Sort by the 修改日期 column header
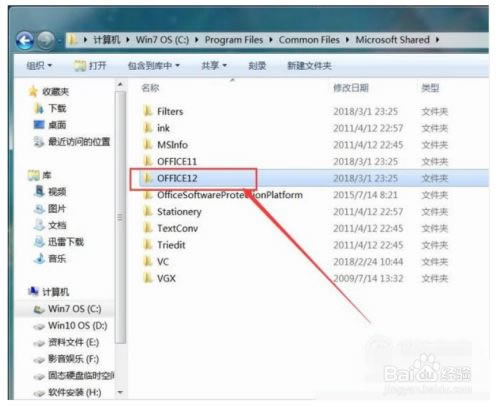Screen dimensions: 500x407 click(351, 88)
